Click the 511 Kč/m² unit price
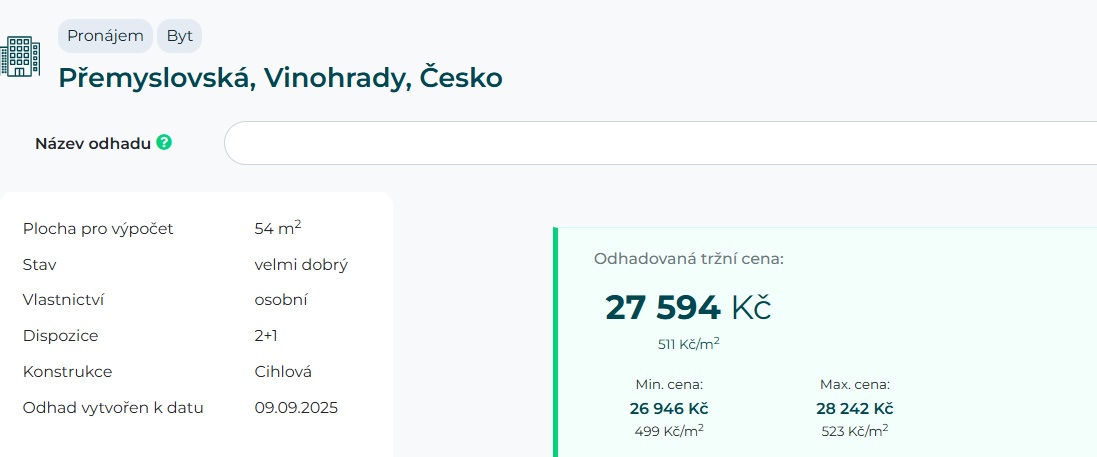1097x457 pixels. [x=689, y=344]
